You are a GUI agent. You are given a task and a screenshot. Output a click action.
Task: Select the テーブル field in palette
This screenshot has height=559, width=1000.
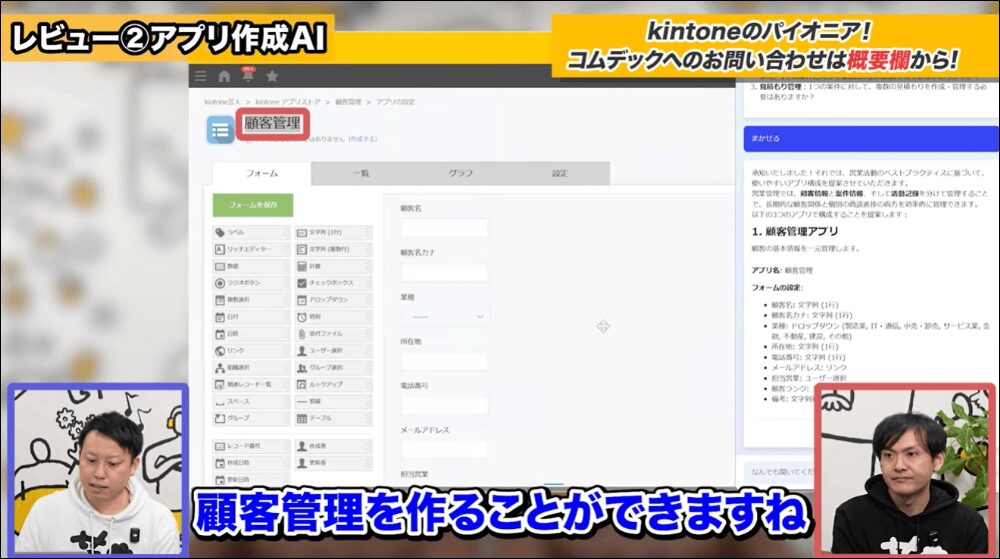[333, 418]
